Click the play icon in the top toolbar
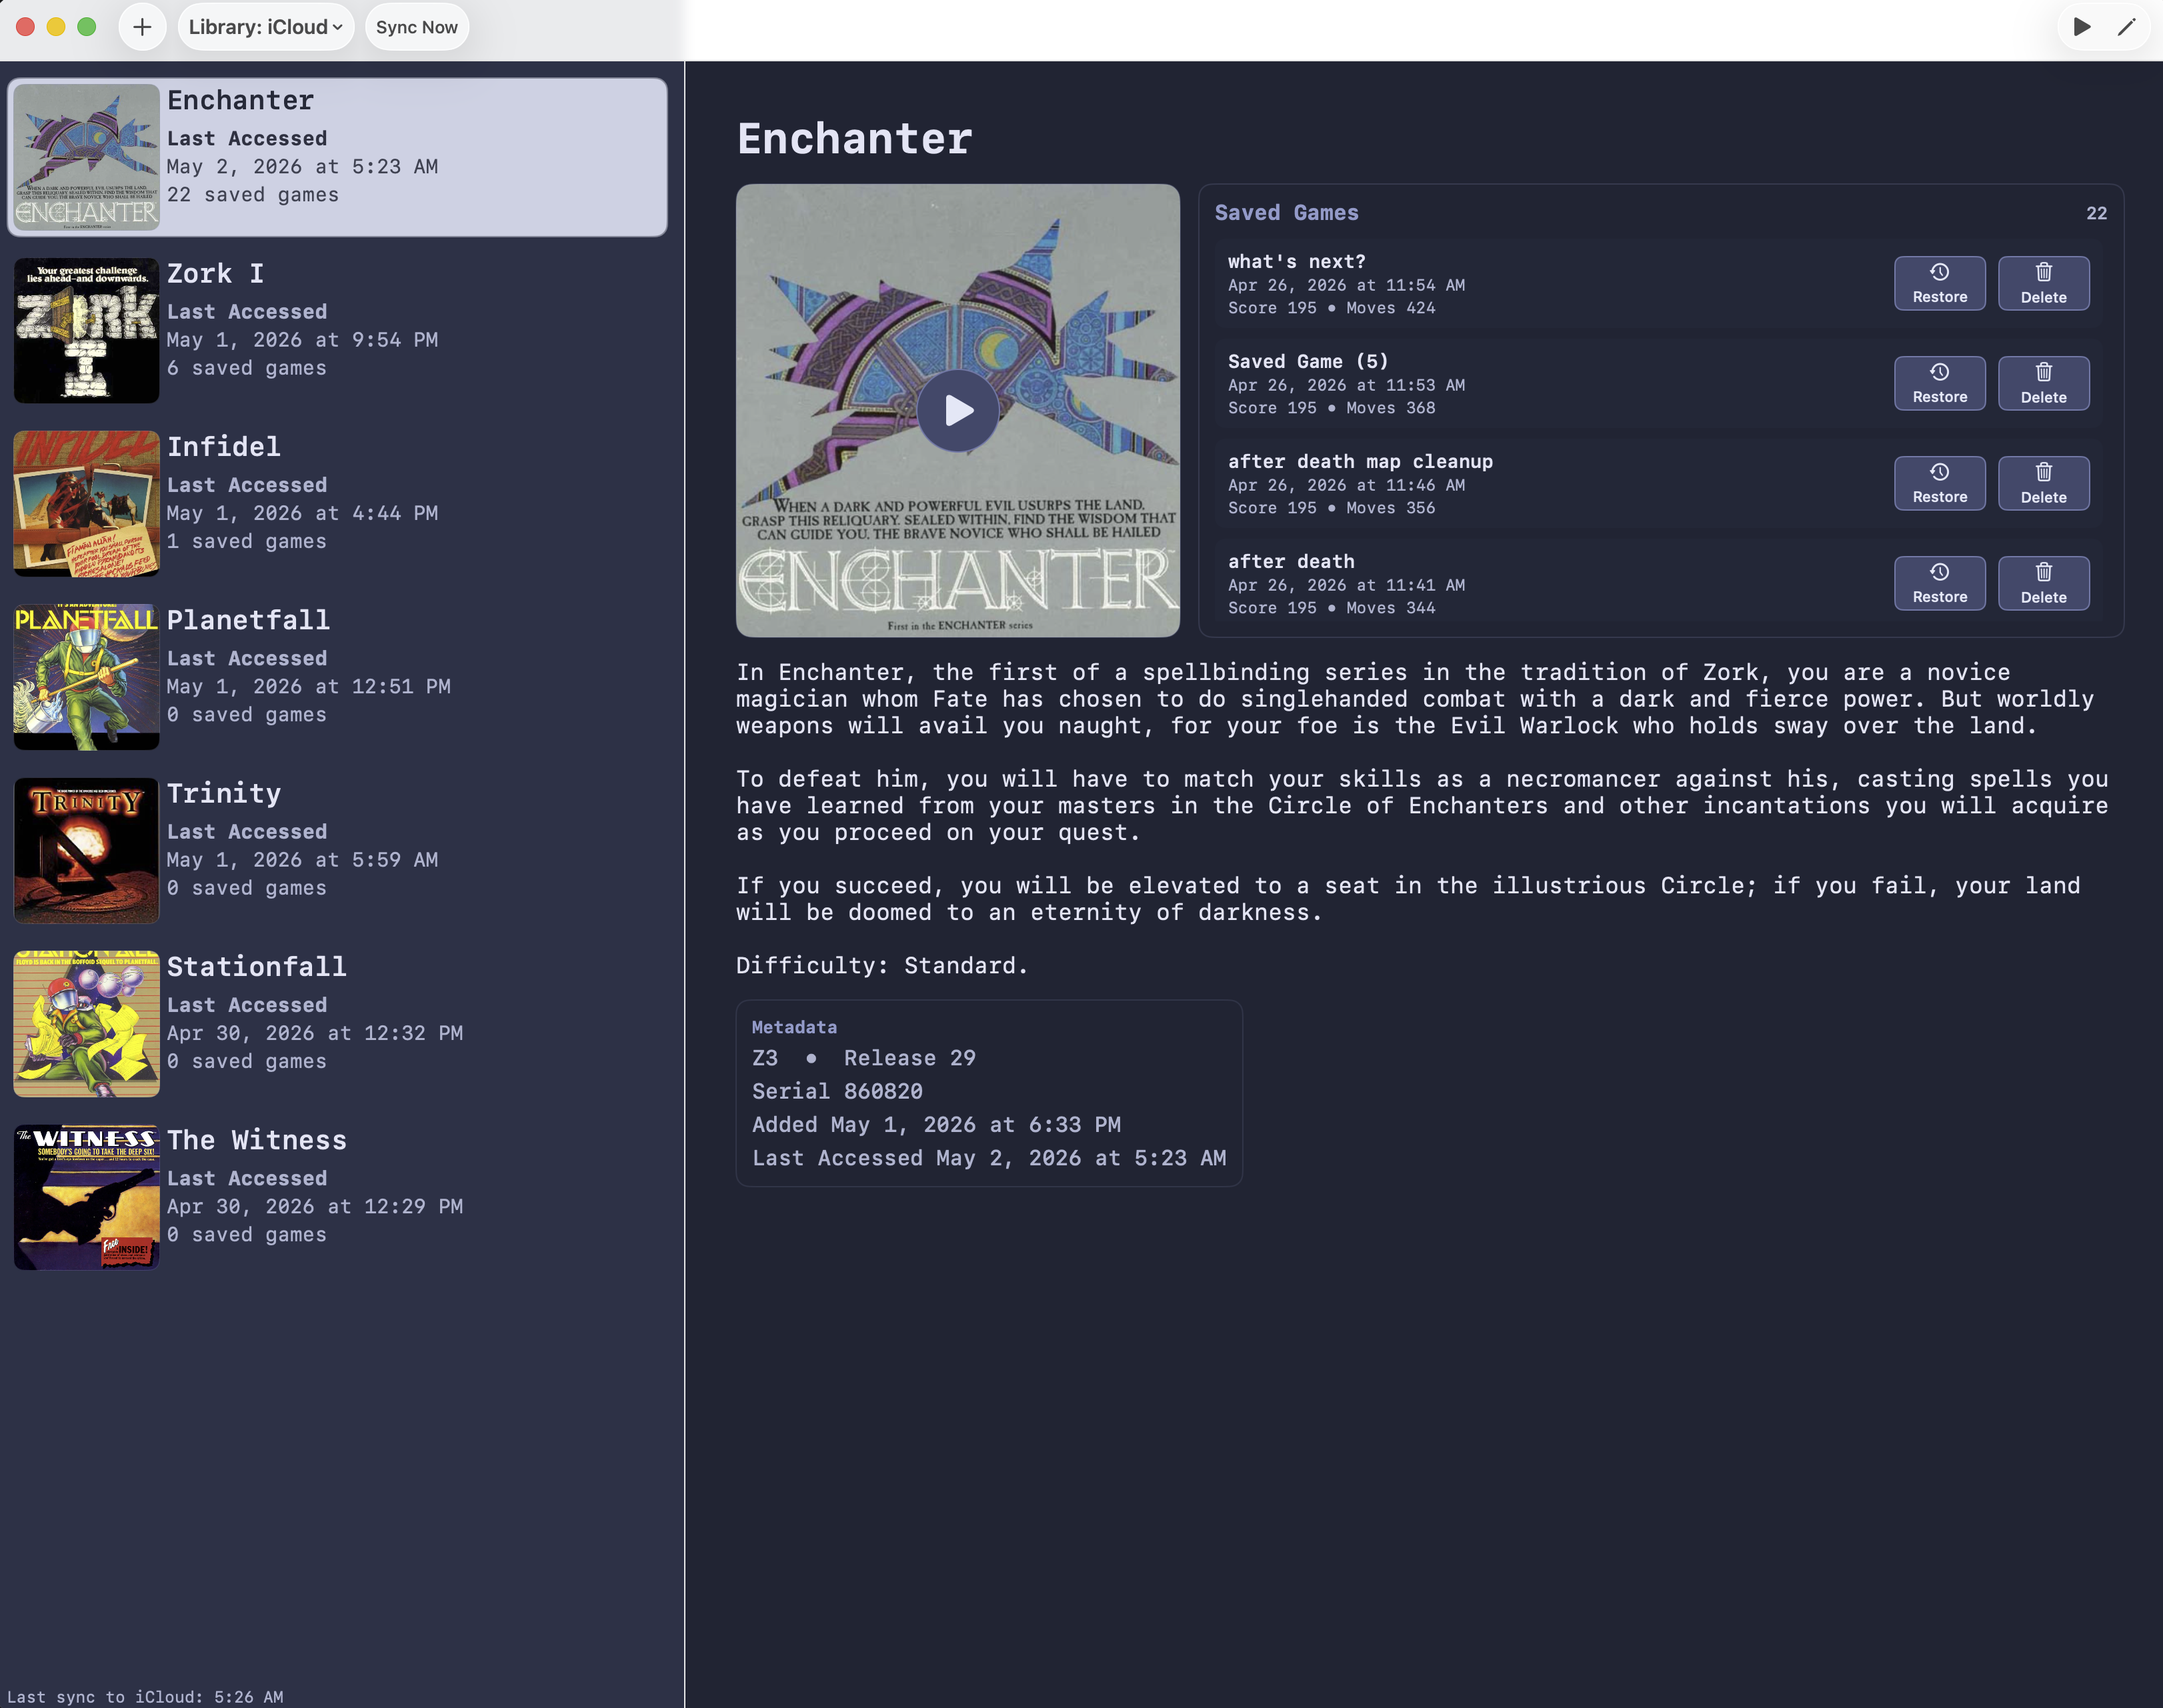The image size is (2163, 1708). point(2082,27)
